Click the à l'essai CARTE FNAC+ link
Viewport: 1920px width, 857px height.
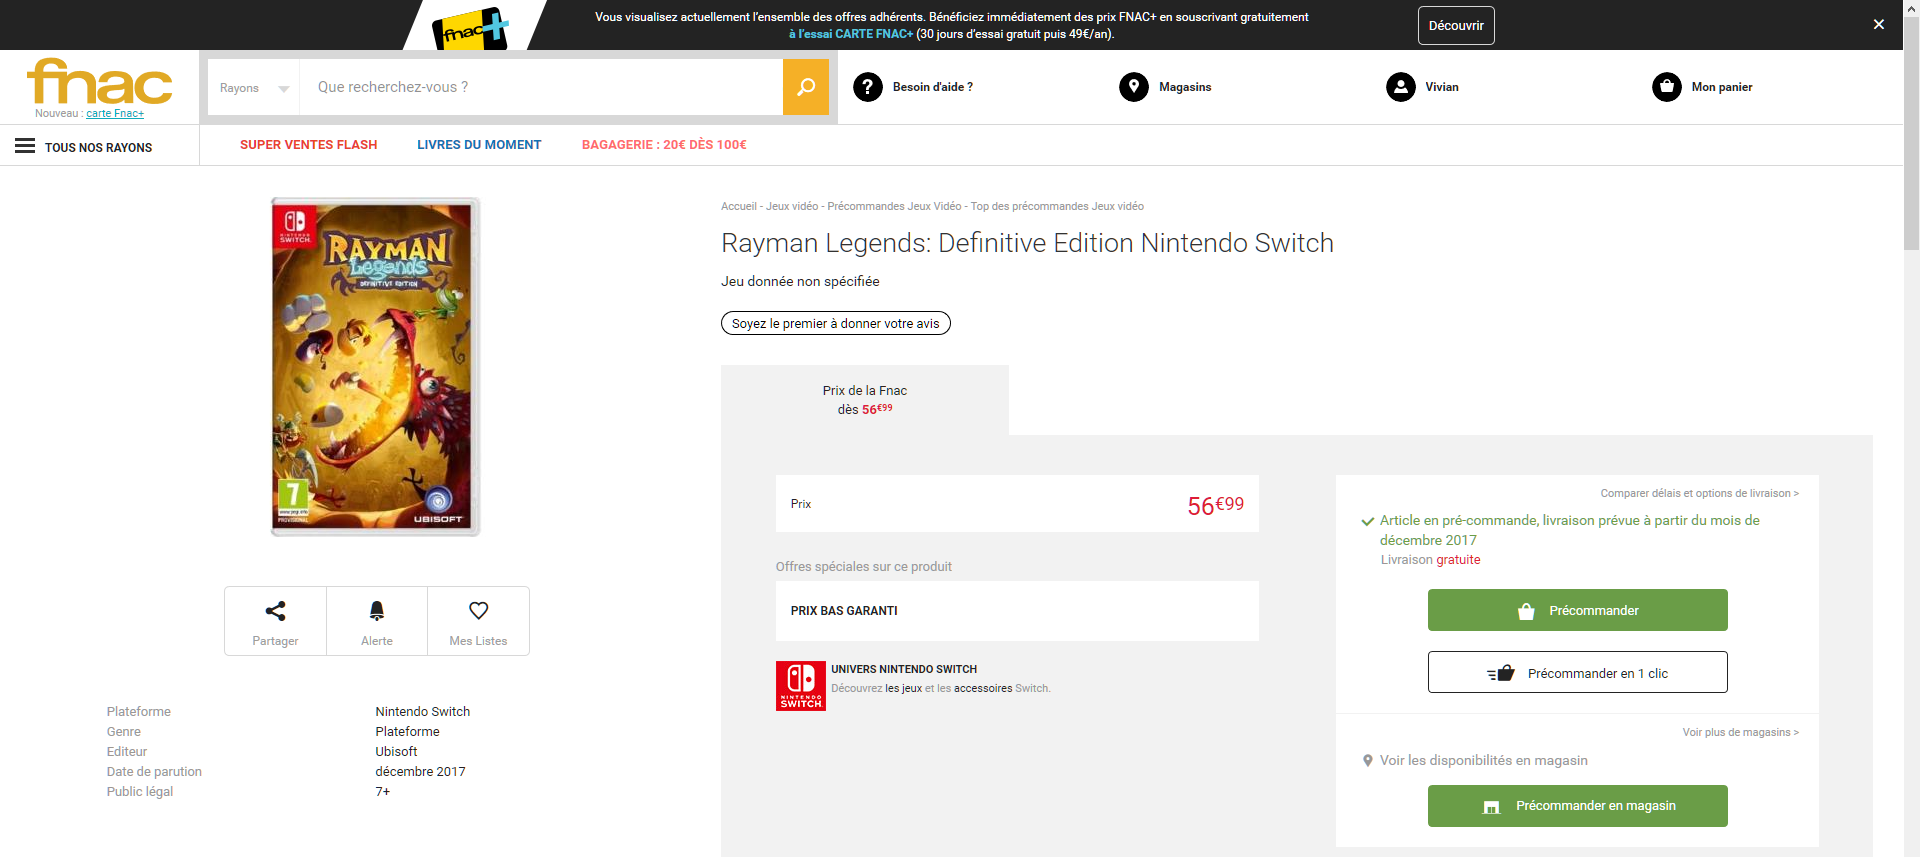tap(851, 34)
